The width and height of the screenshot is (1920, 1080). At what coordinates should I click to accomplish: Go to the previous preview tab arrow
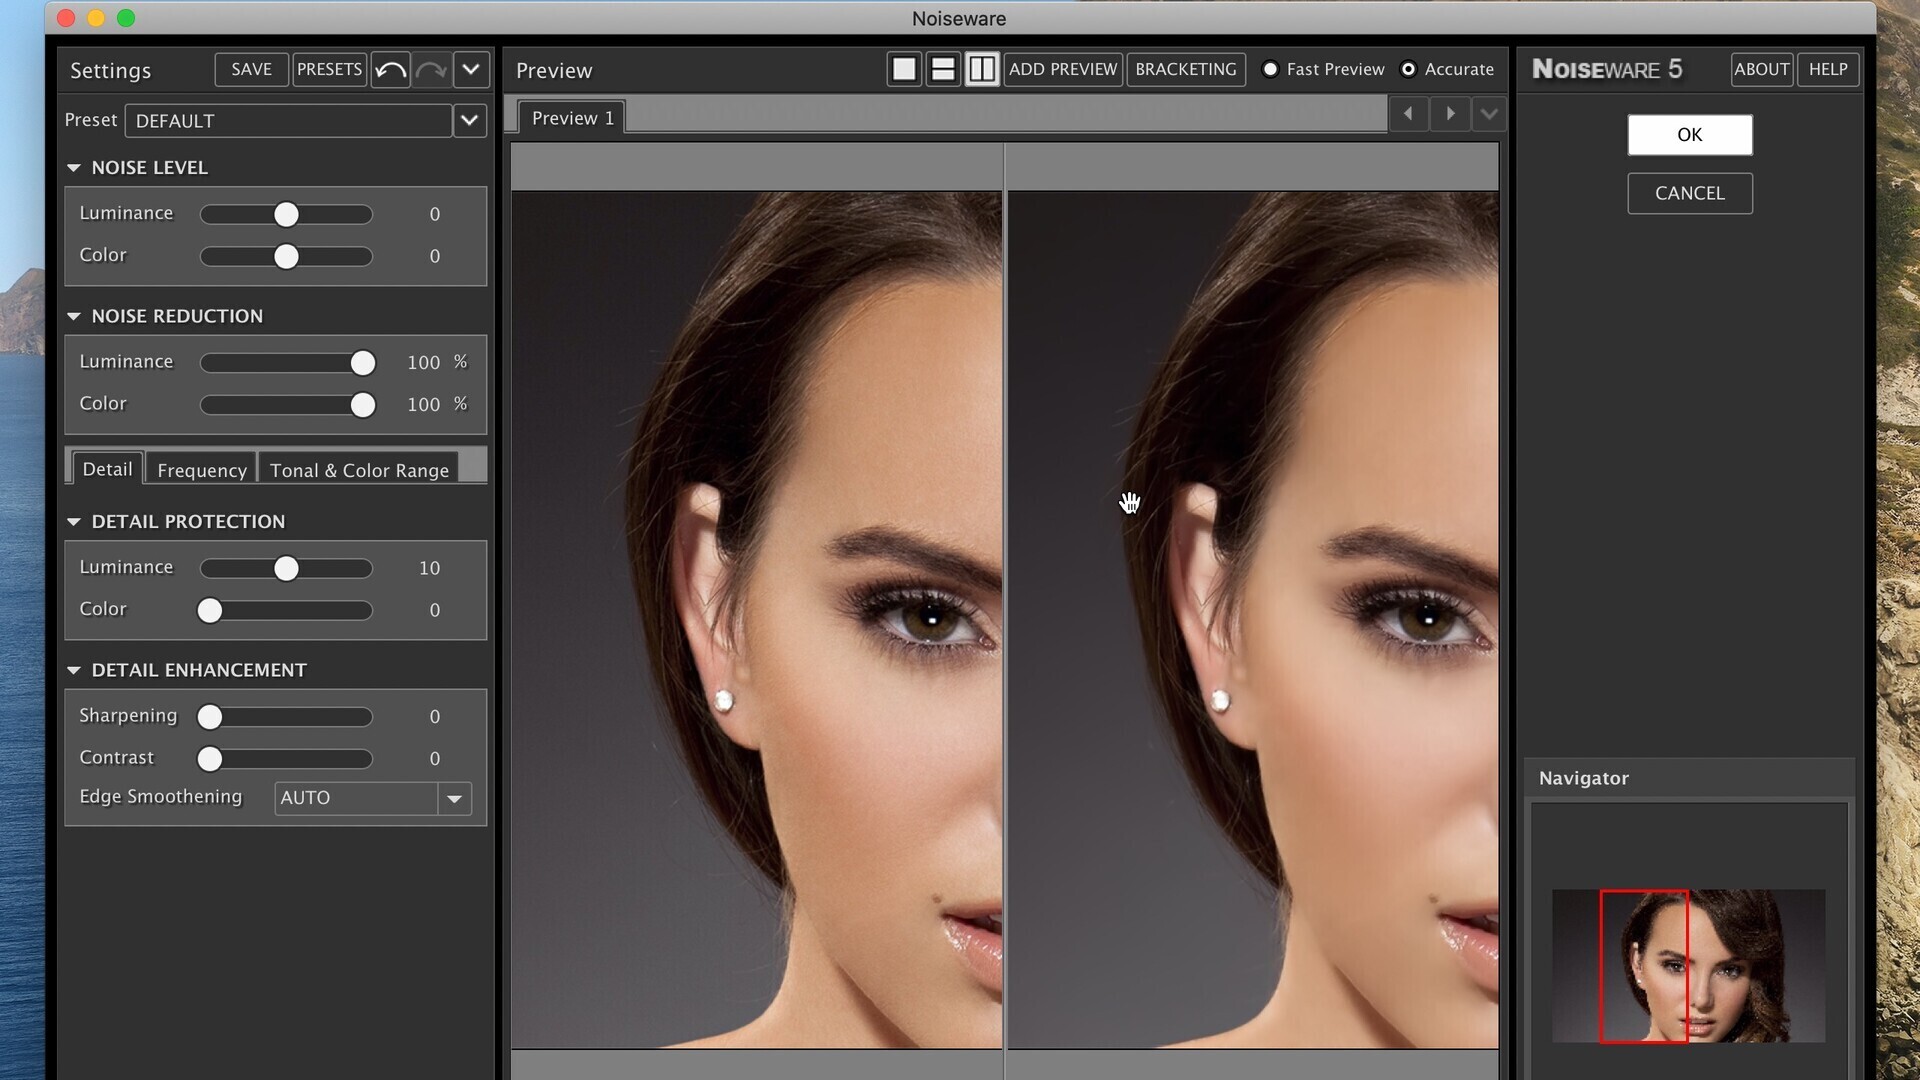(x=1408, y=114)
